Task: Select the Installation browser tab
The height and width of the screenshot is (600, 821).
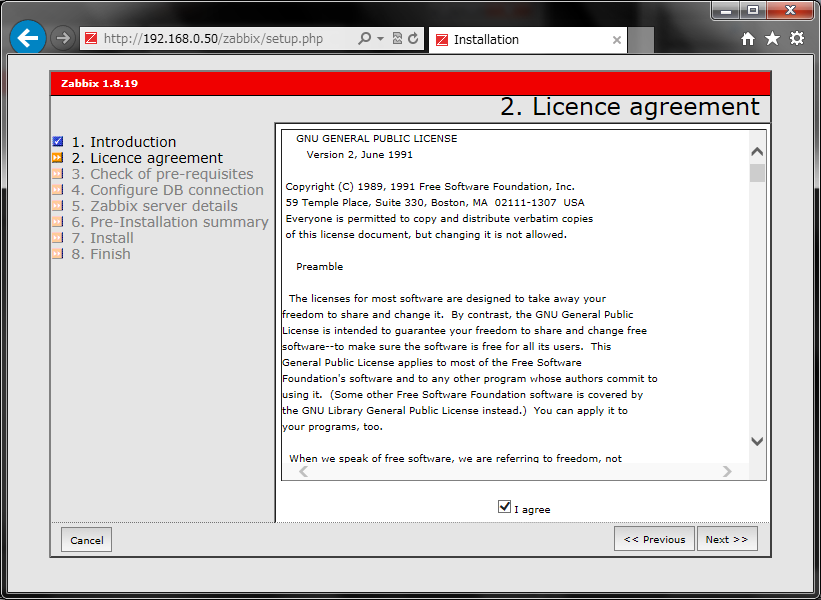Action: [528, 40]
